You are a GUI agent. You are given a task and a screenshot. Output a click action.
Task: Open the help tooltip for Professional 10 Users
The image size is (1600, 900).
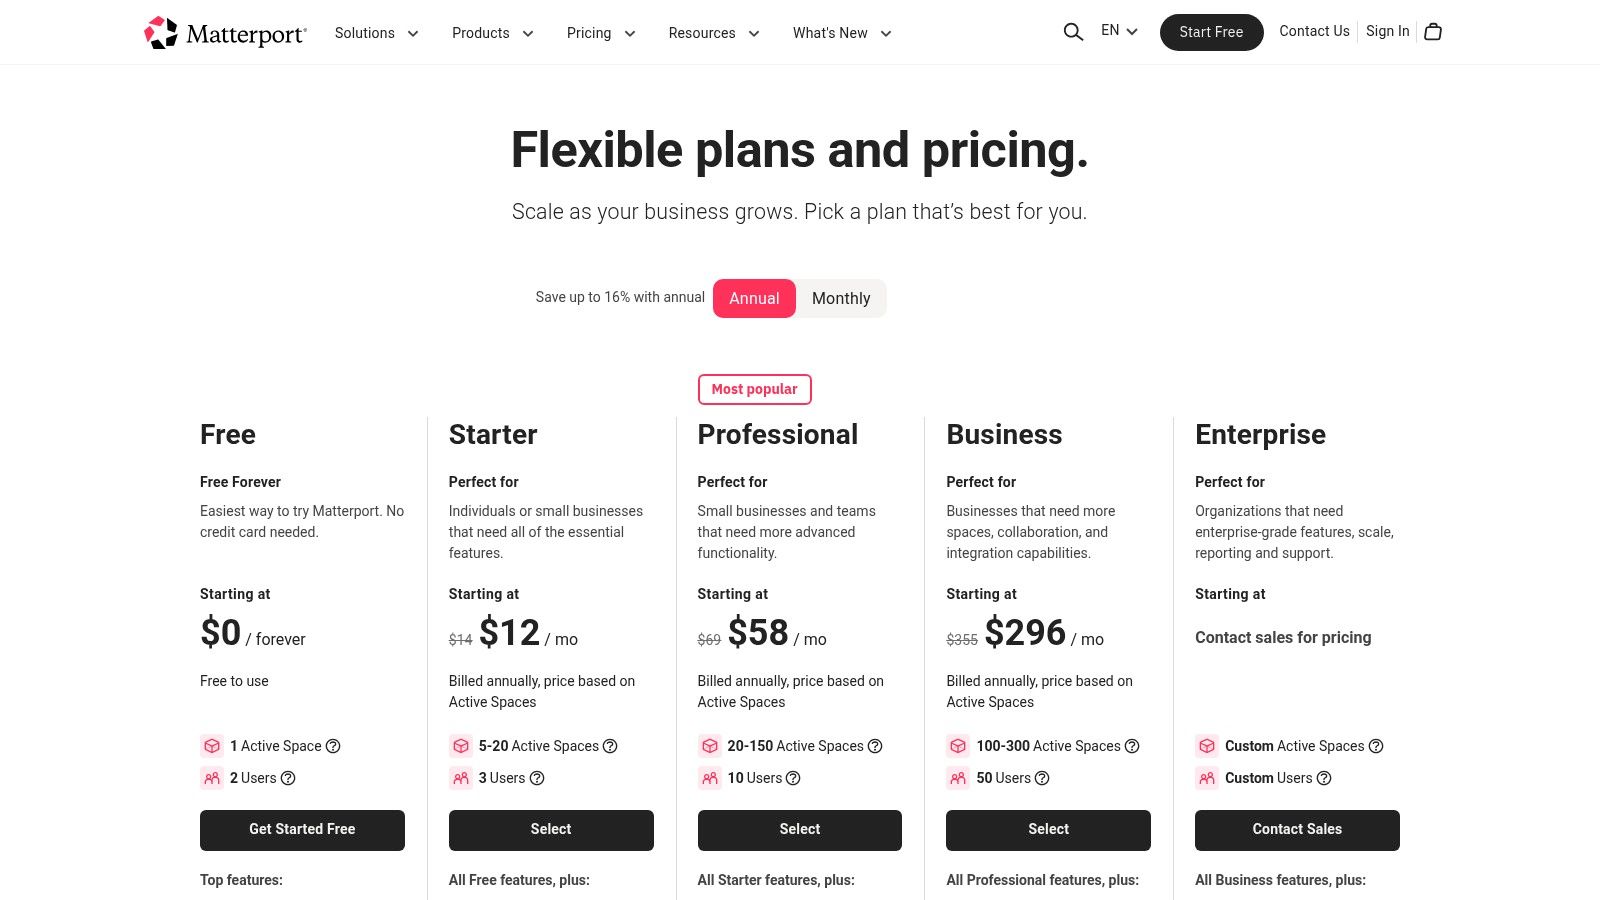click(x=793, y=778)
